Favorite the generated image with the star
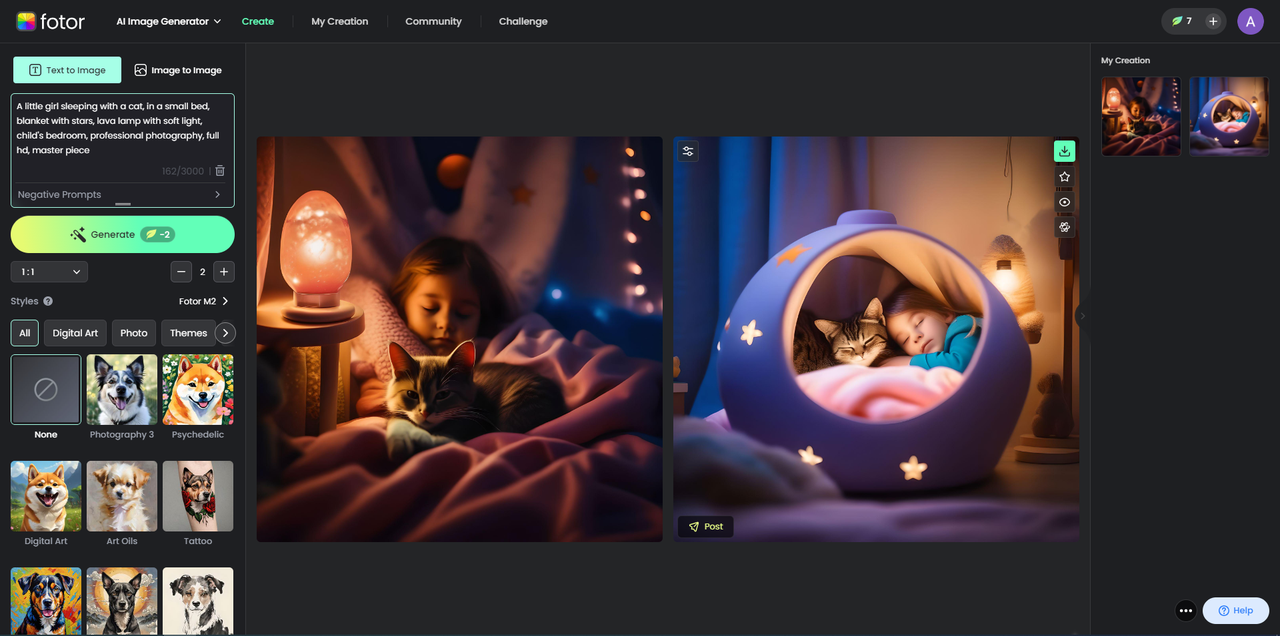 (1064, 176)
